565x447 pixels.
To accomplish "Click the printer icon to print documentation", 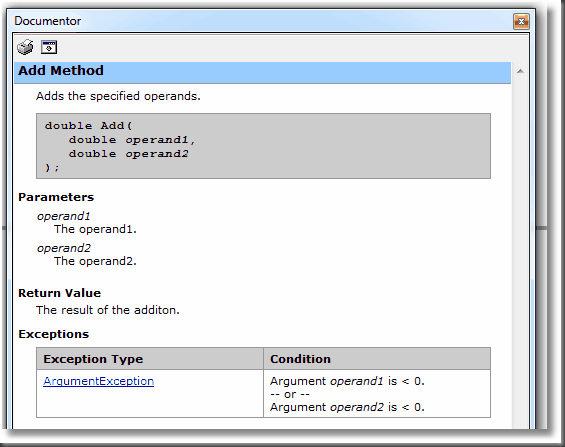I will 25,47.
